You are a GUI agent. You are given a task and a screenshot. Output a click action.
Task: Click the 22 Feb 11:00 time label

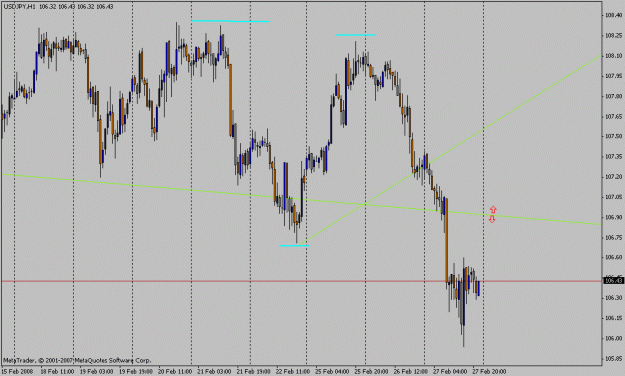point(293,372)
